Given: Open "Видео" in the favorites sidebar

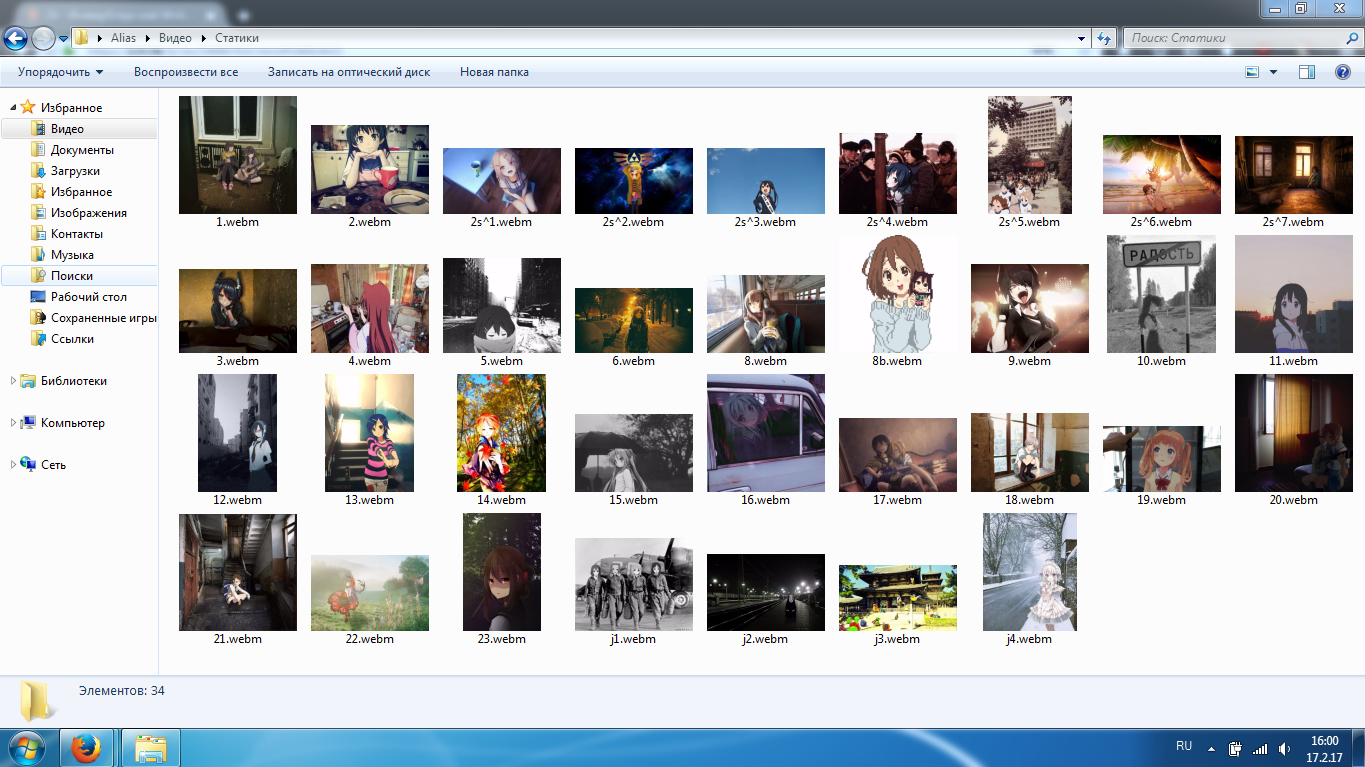Looking at the screenshot, I should click(79, 129).
